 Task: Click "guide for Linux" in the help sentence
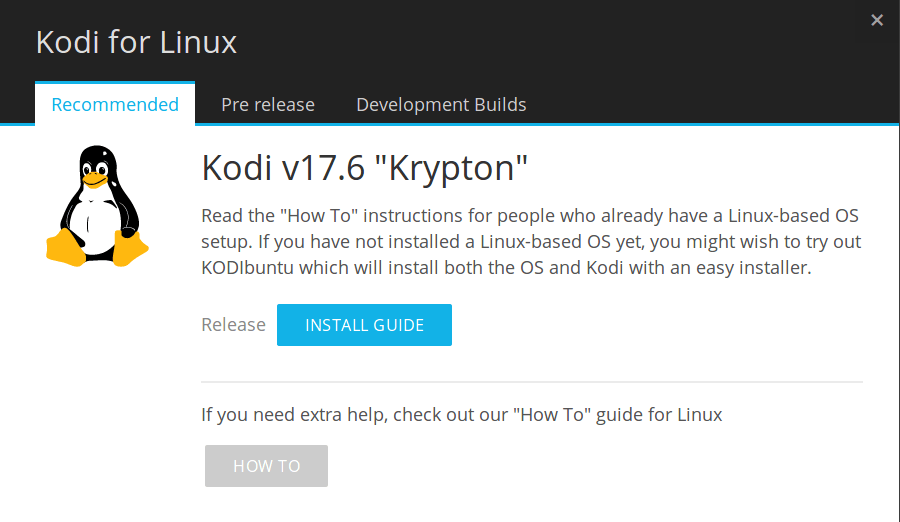(659, 414)
